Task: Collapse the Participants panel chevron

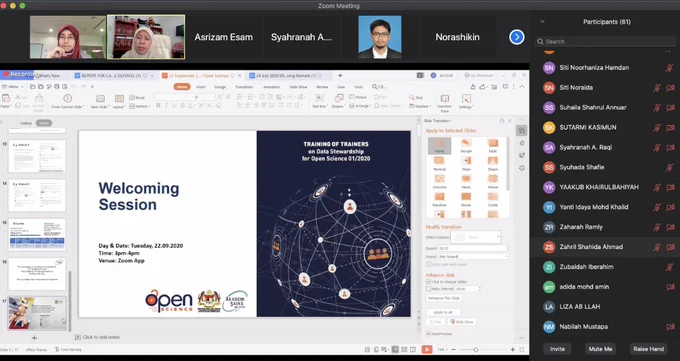Action: point(542,21)
